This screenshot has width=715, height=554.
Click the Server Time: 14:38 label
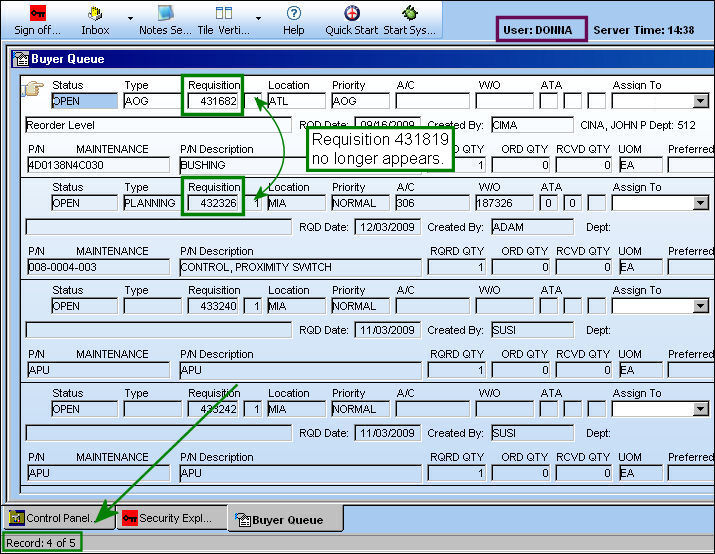coord(643,30)
